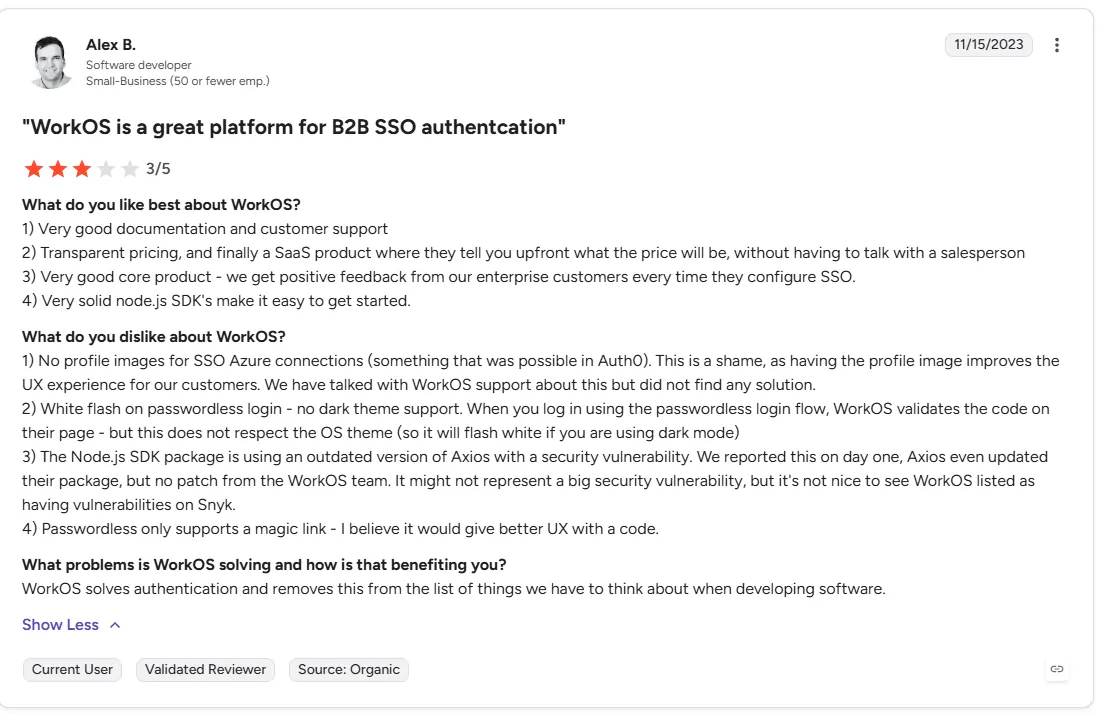The height and width of the screenshot is (714, 1099).
Task: Click the 3/5 rating text
Action: click(x=158, y=169)
